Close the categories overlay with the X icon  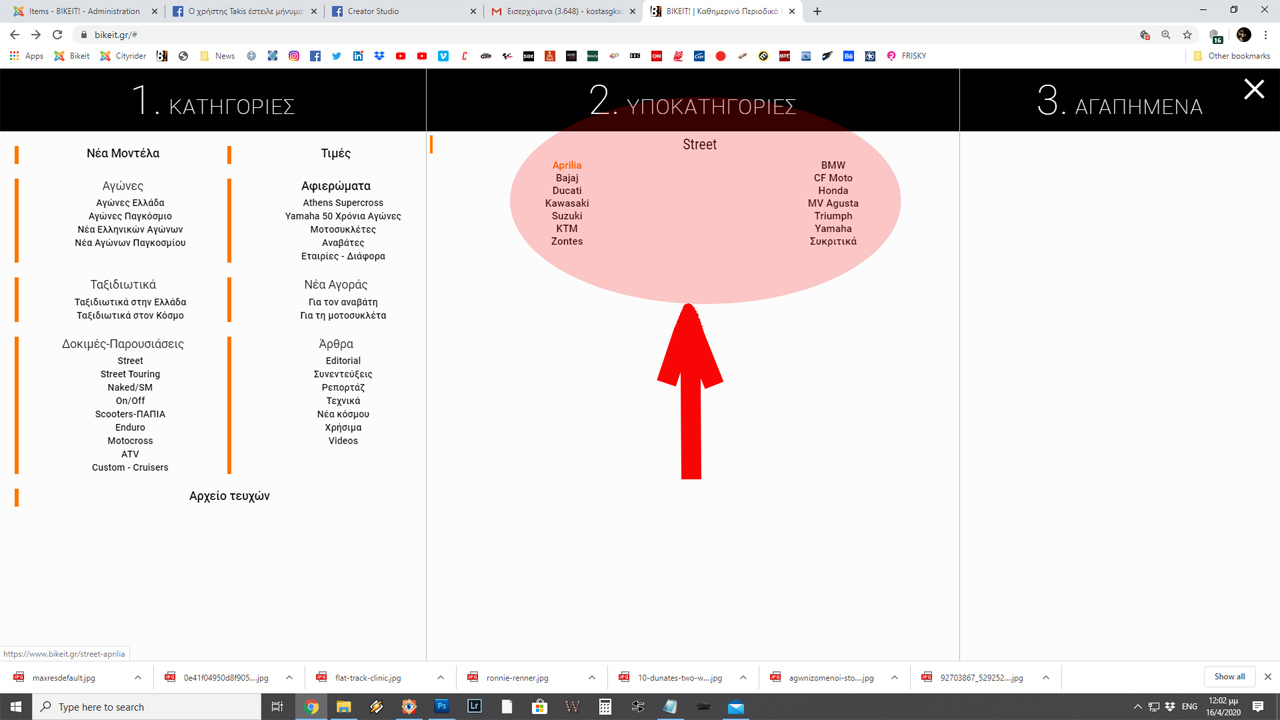click(x=1254, y=90)
